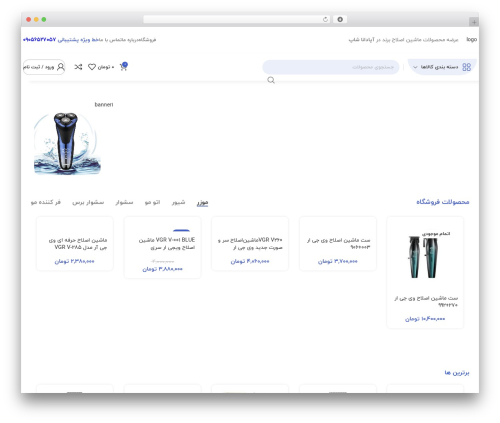500x423 pixels.
Task: Click the برترین ها heading
Action: click(457, 373)
